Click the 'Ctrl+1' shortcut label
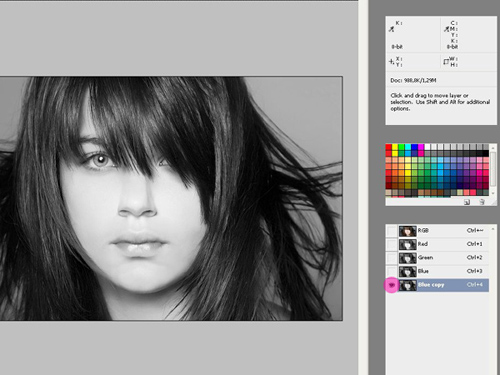The image size is (500, 375). [474, 244]
